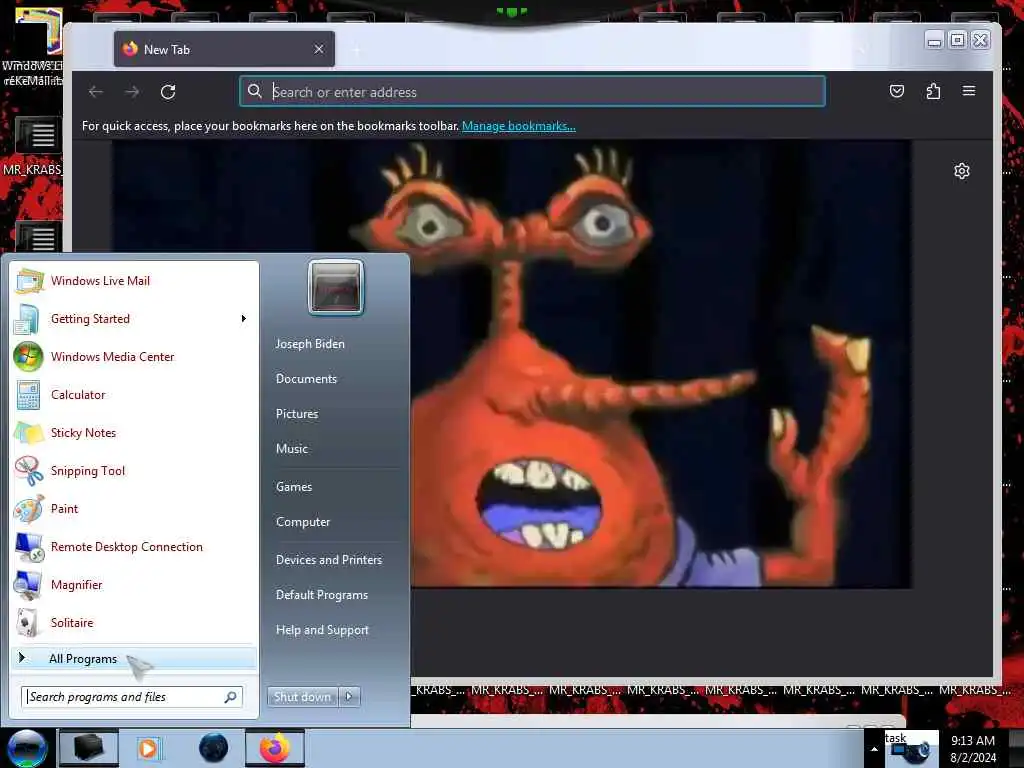Open the Firefox hamburger menu
Screen dimensions: 1024x768
(x=969, y=91)
